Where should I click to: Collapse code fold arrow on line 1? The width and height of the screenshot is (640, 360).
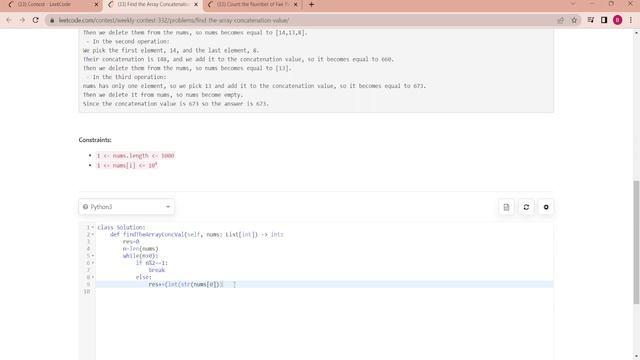[93, 227]
